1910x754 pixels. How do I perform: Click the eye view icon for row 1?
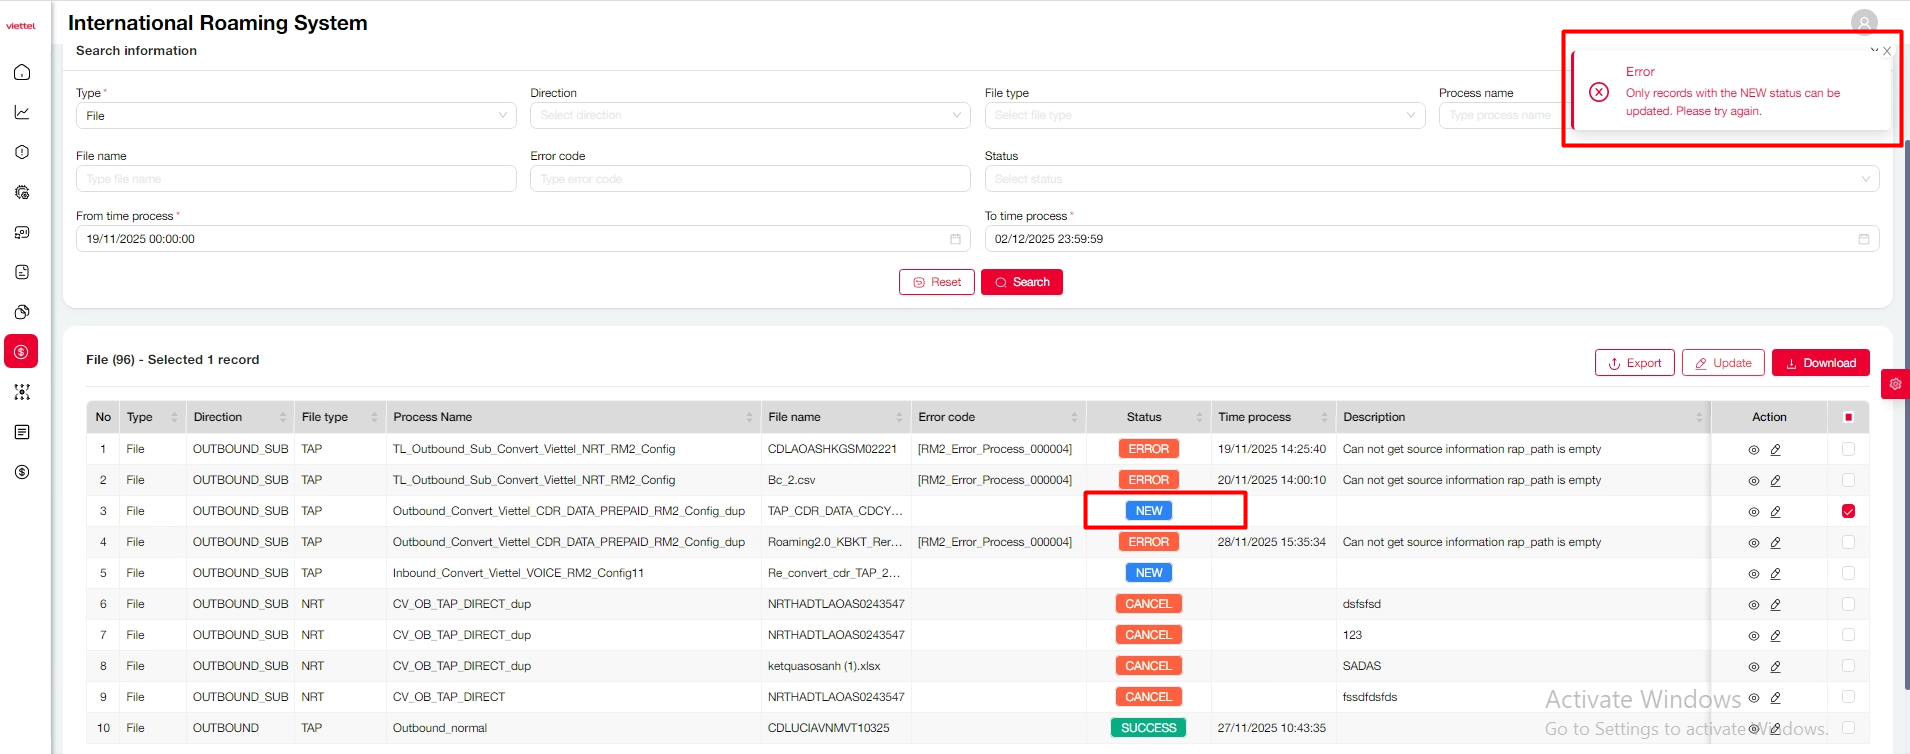1753,450
